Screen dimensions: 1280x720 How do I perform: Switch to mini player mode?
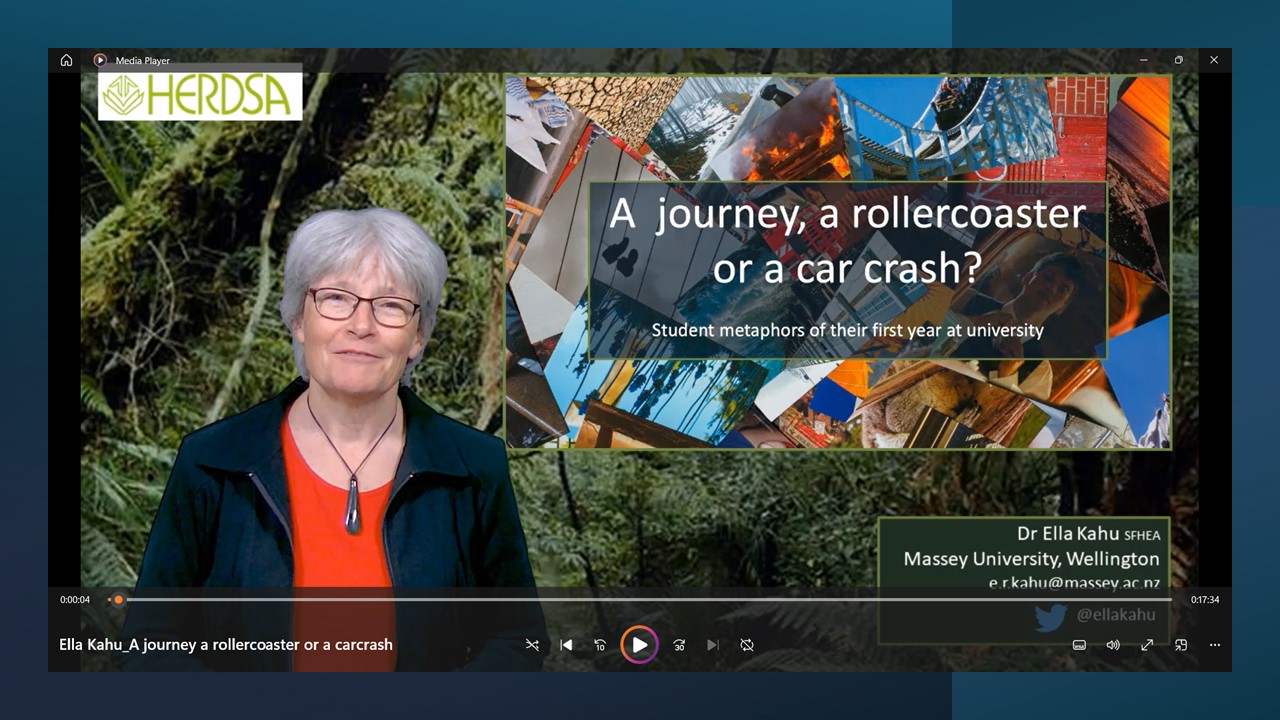point(1180,645)
